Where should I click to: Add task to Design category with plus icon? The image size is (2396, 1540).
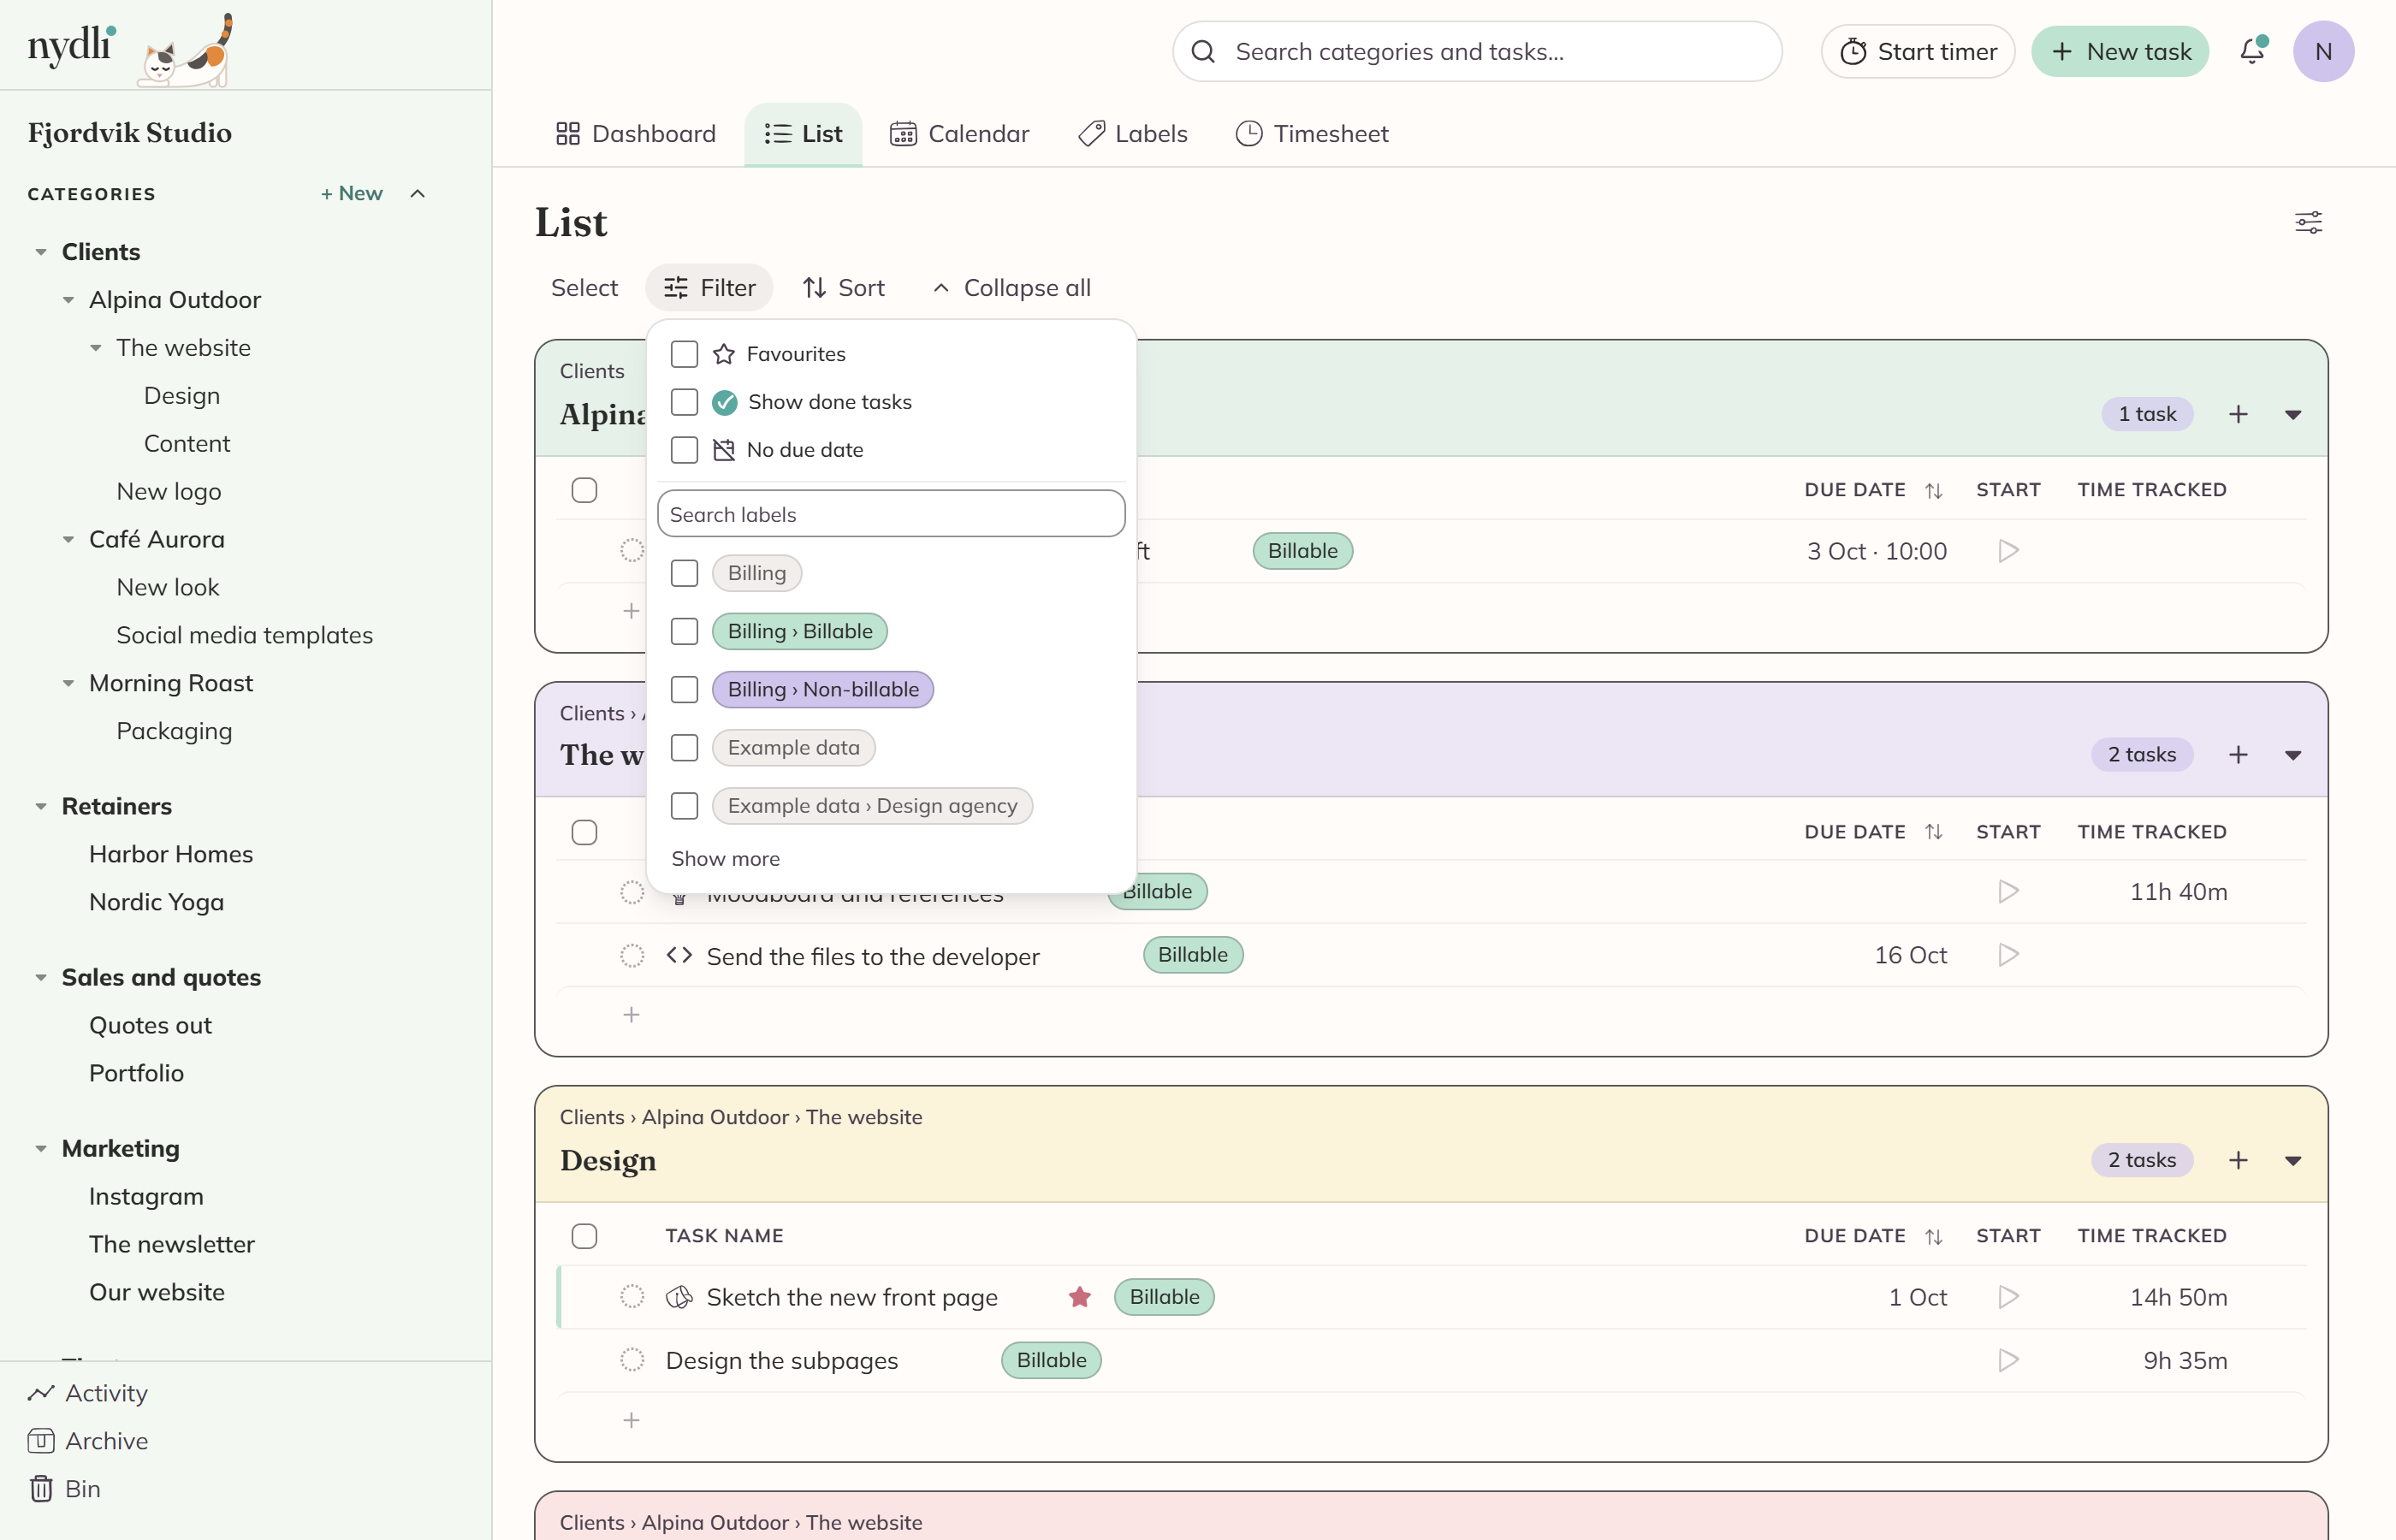[x=2238, y=1160]
